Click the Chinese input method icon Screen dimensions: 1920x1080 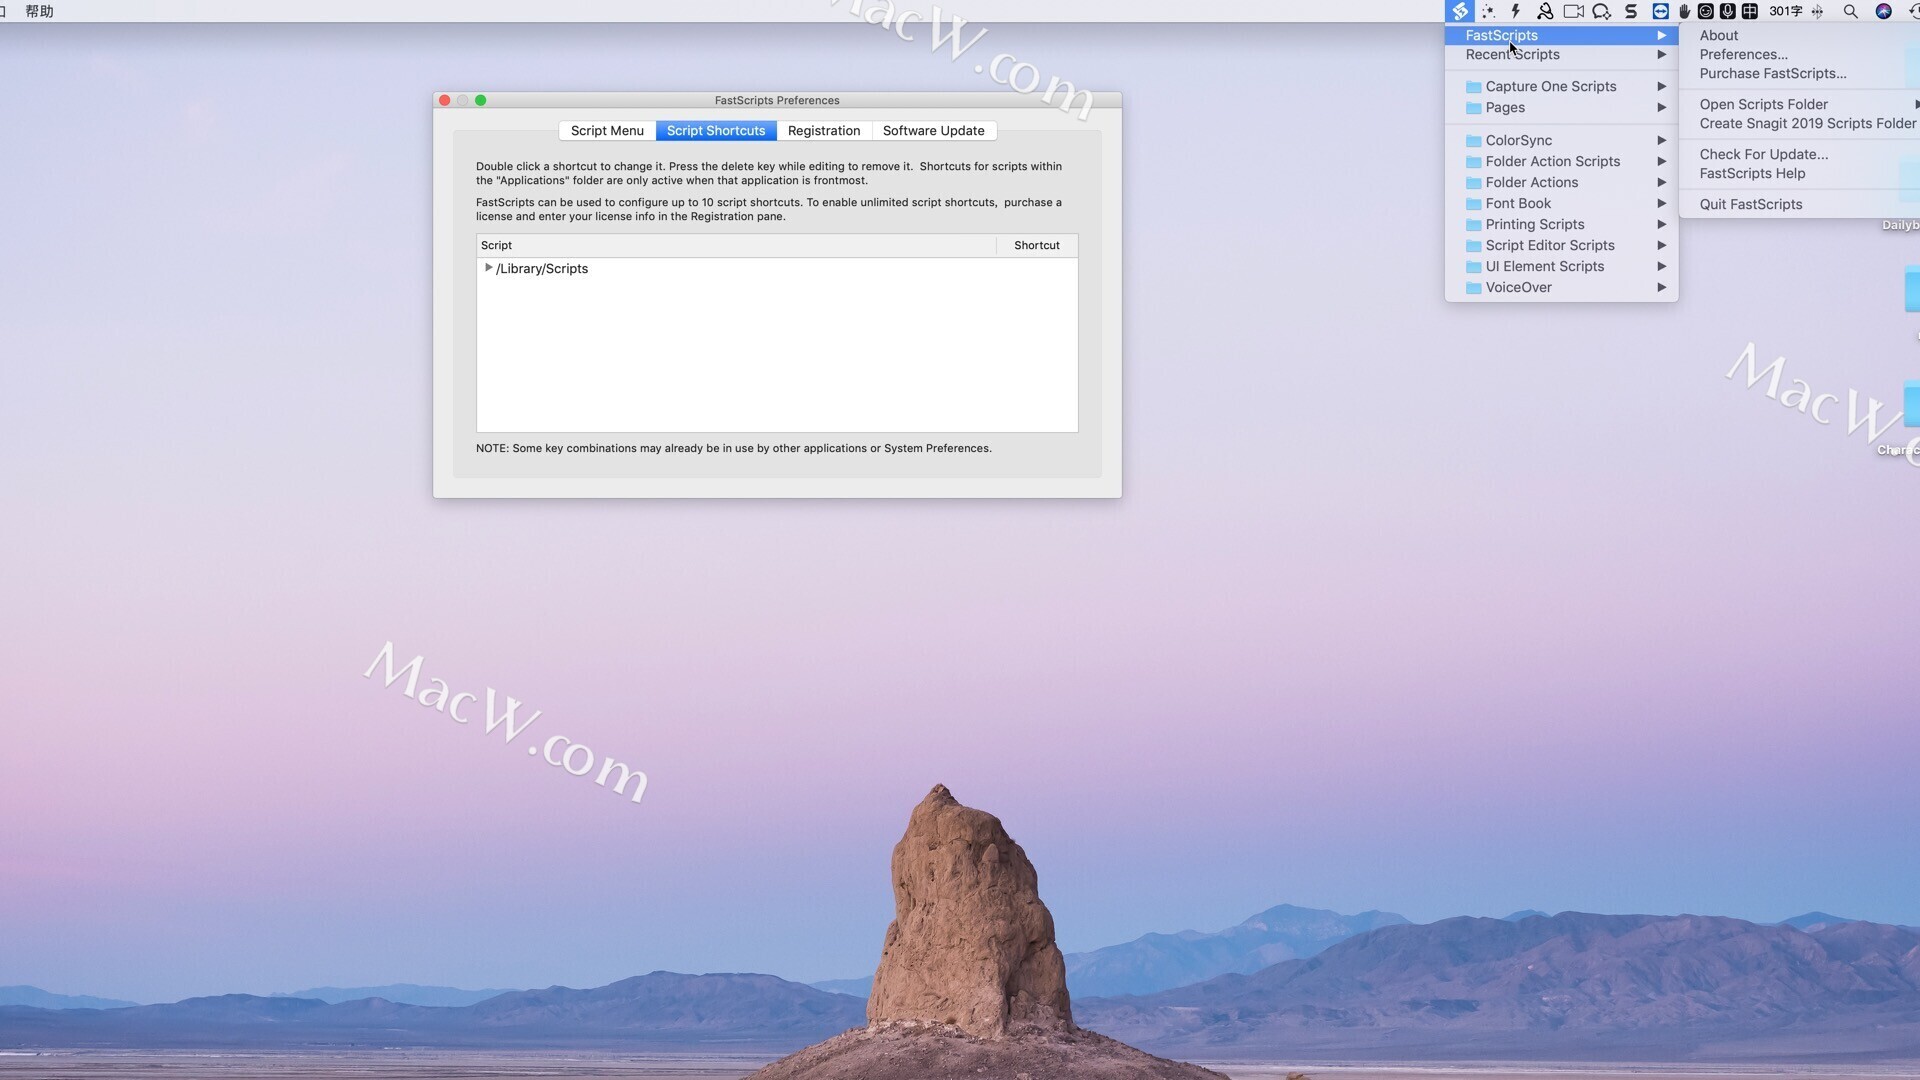click(x=1749, y=11)
